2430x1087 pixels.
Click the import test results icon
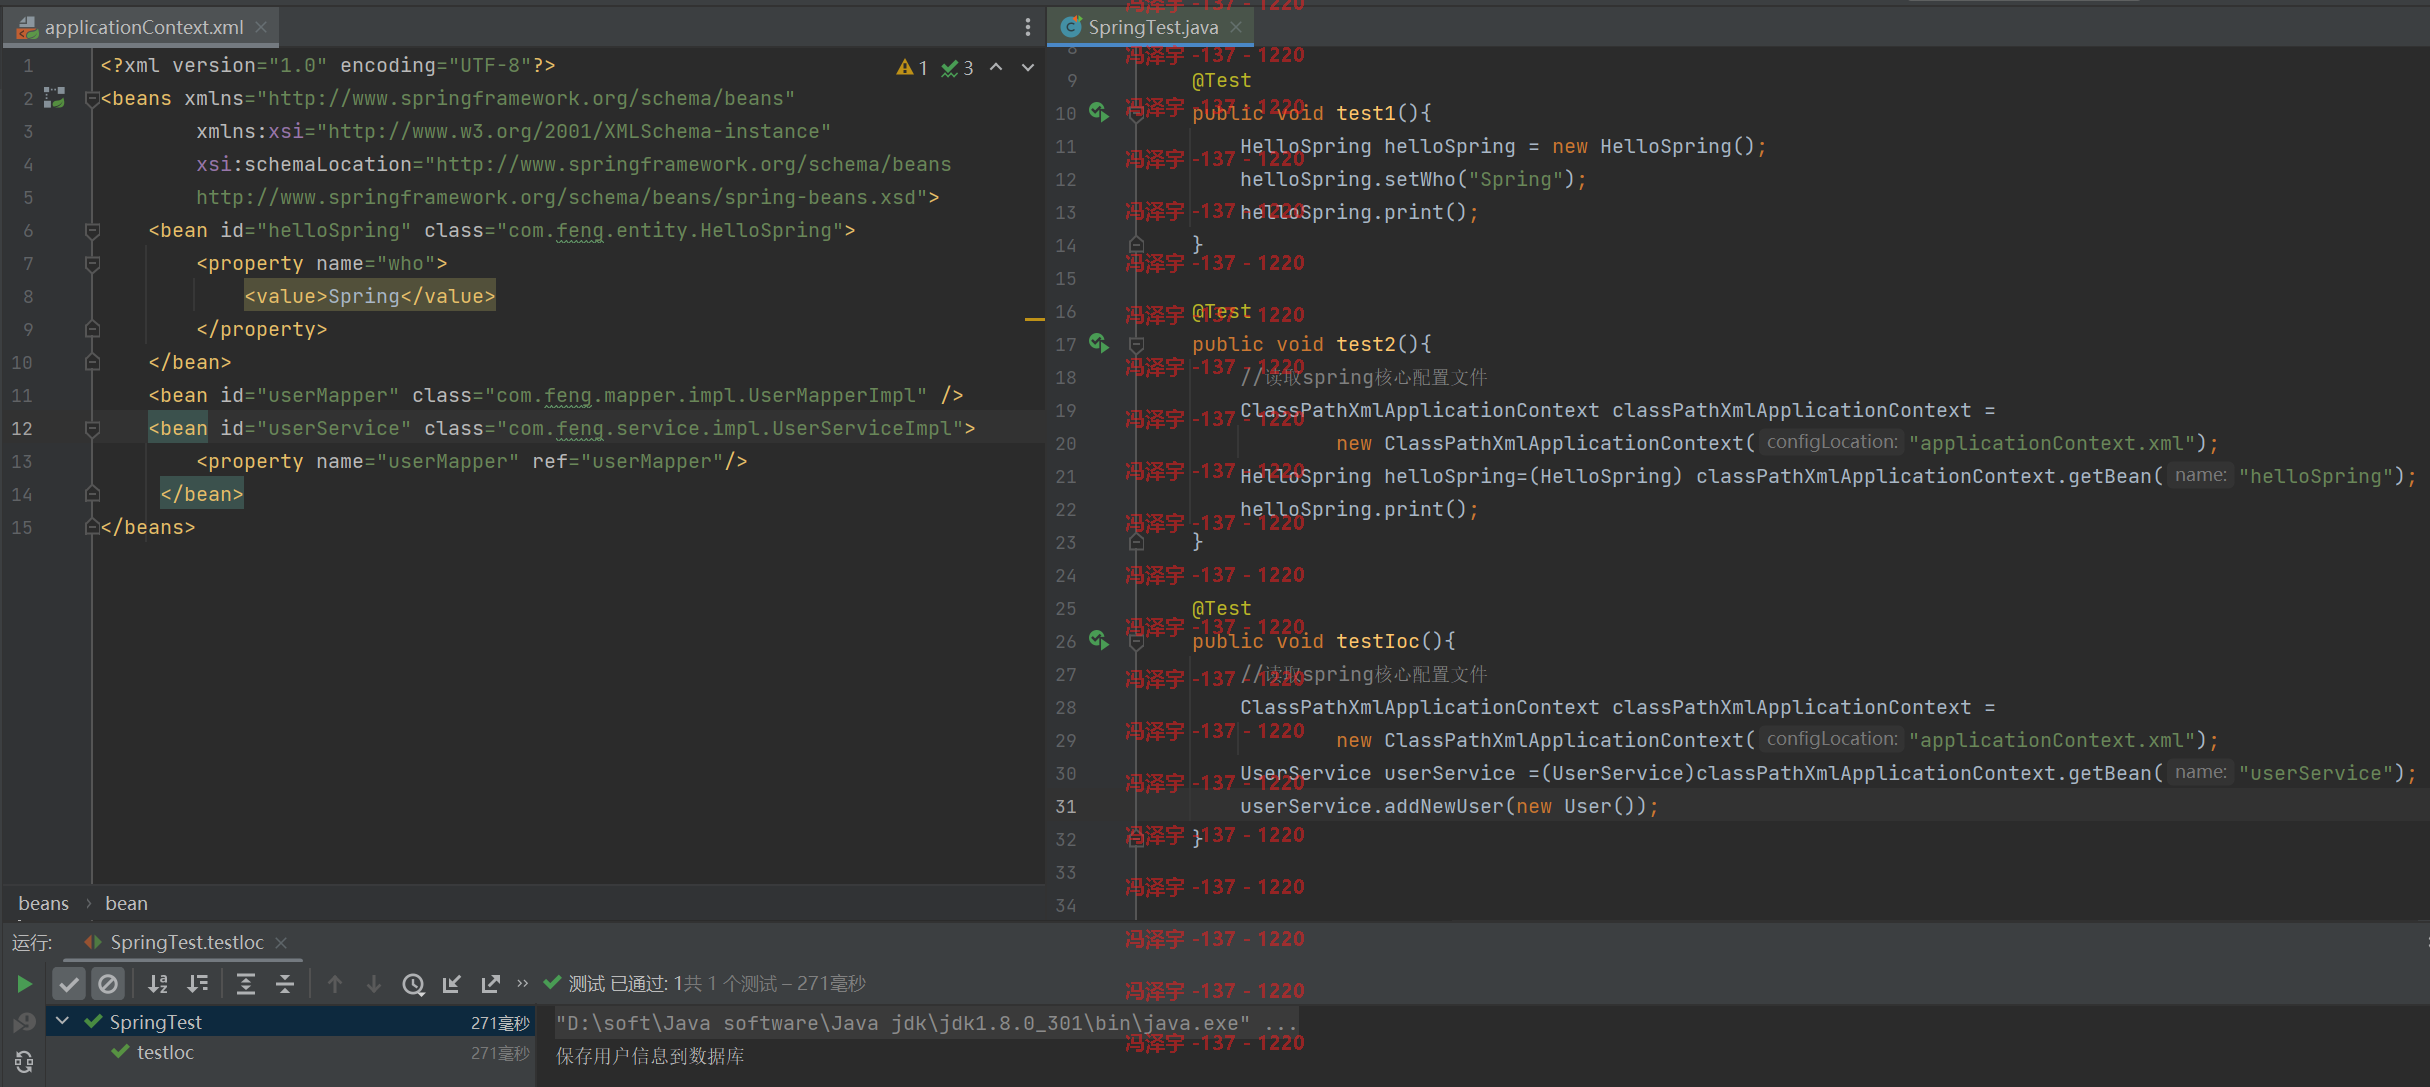coord(452,984)
